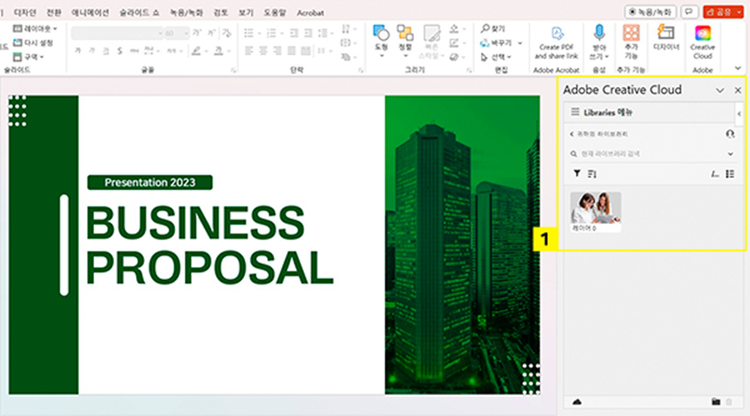Toggle the strikethrough S button

pyautogui.click(x=120, y=50)
